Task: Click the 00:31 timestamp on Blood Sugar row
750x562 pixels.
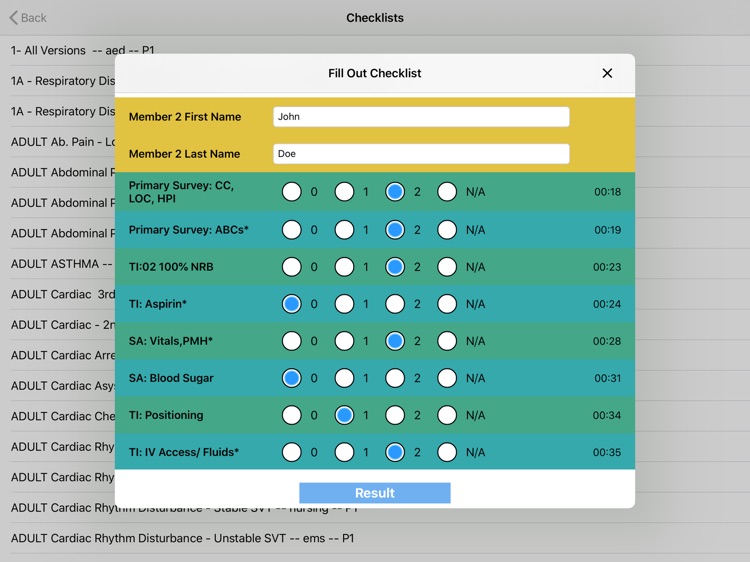Action: tap(607, 378)
